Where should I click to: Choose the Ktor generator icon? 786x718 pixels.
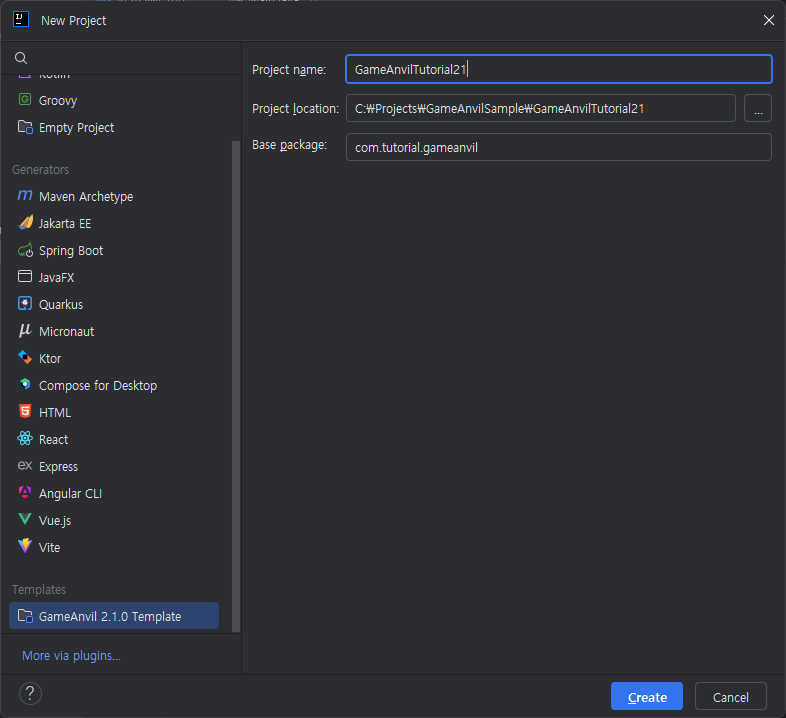pyautogui.click(x=25, y=359)
